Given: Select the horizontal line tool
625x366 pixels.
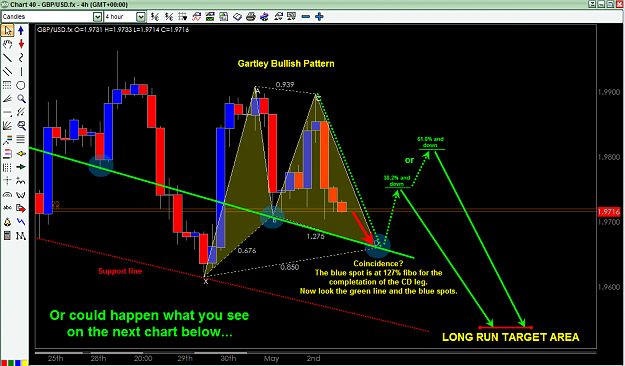Looking at the screenshot, I should tap(8, 112).
